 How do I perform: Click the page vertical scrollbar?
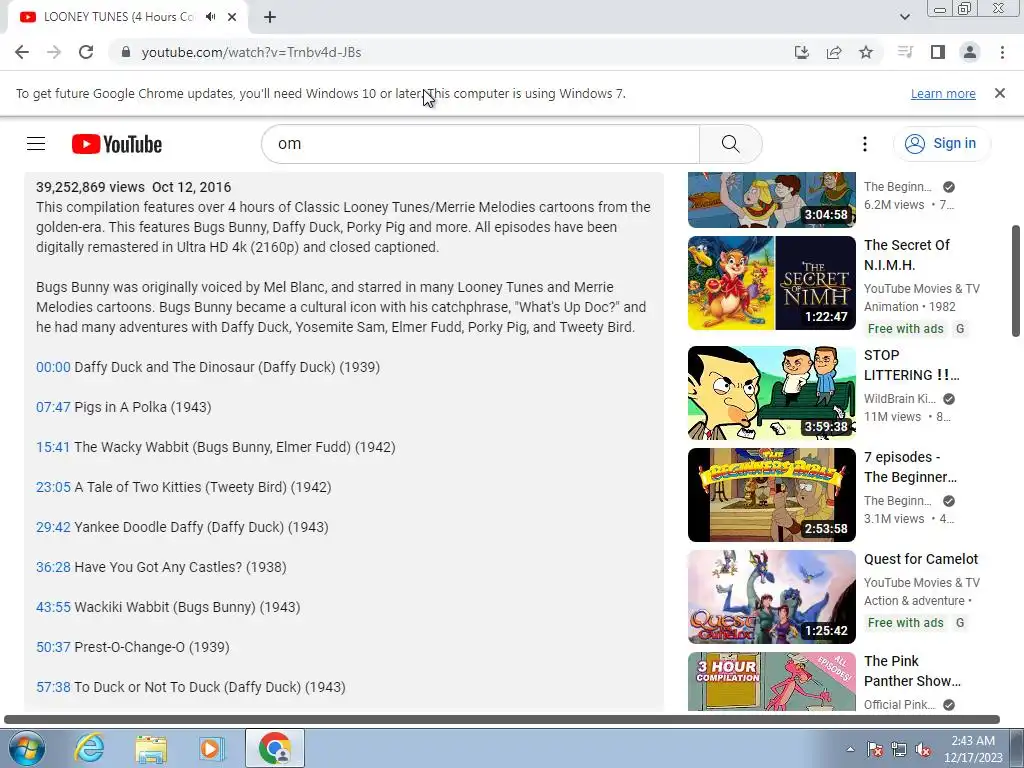click(x=1016, y=281)
